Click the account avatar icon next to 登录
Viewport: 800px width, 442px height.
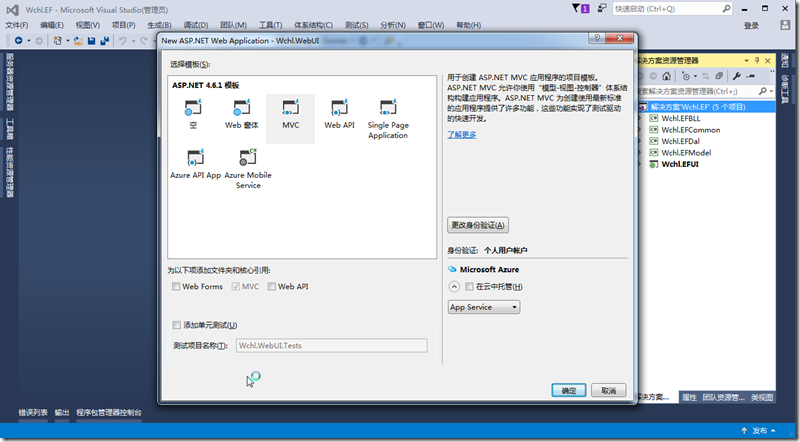click(785, 25)
